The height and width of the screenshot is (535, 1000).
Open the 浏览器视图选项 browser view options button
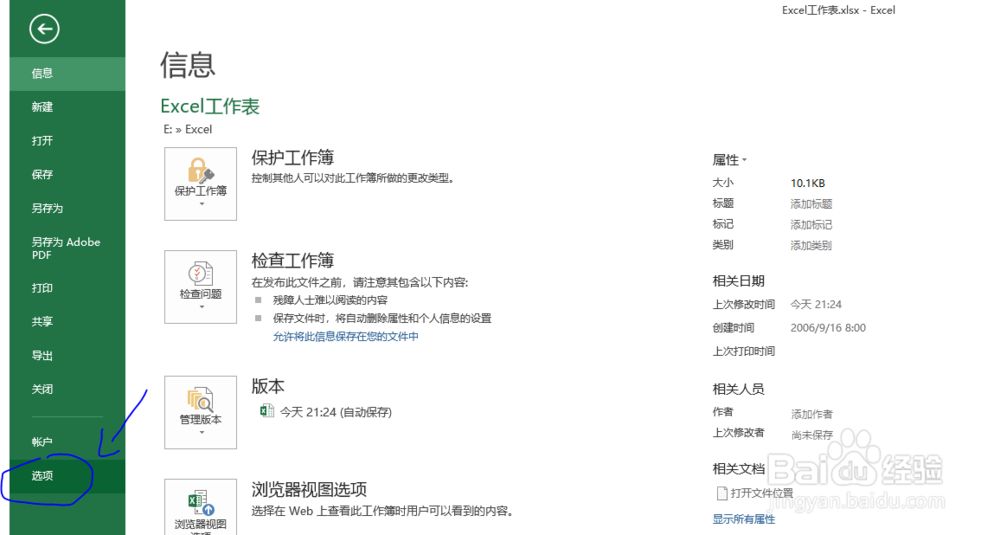[x=200, y=507]
